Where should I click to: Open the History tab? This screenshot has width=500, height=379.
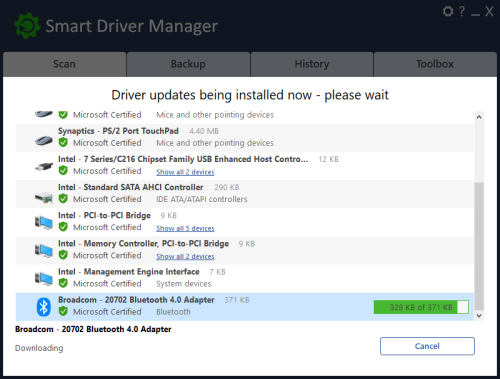coord(312,64)
